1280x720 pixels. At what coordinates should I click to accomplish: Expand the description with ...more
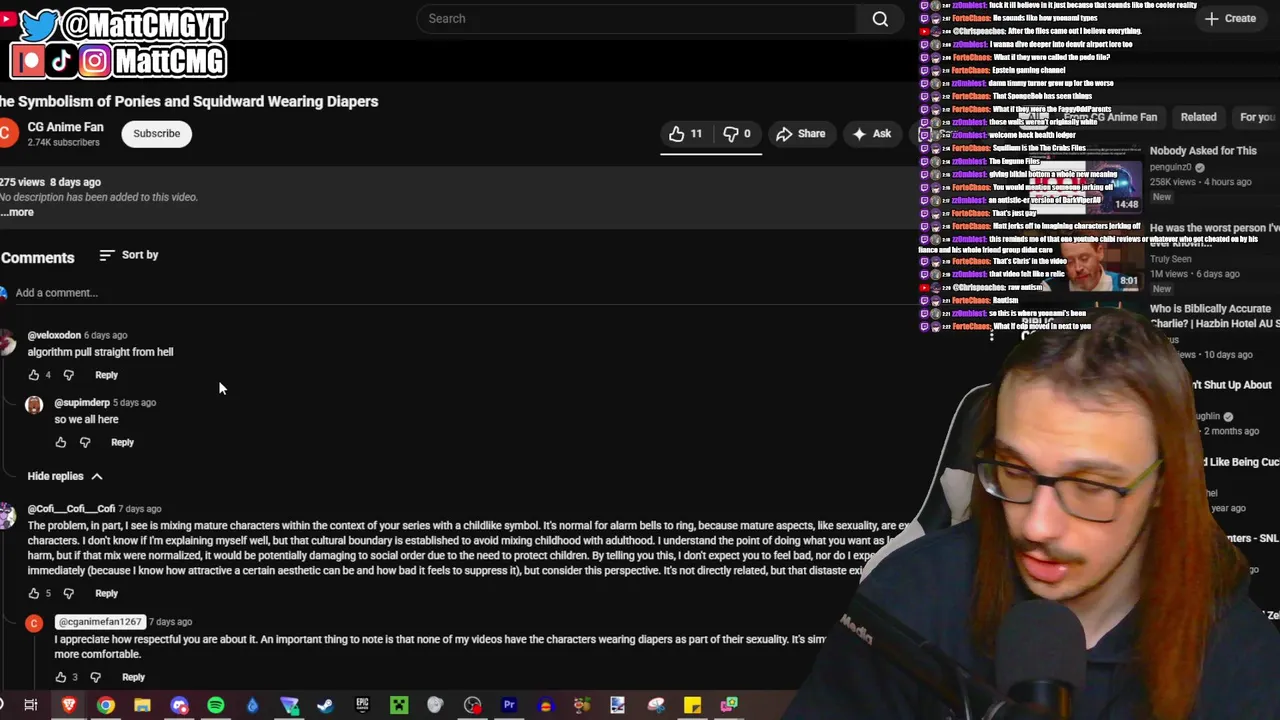click(17, 212)
